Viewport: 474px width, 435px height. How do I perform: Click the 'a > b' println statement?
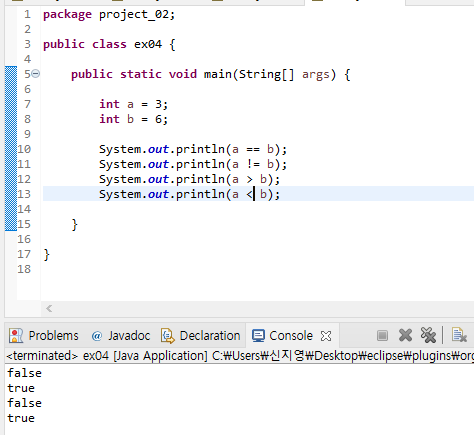click(x=189, y=179)
